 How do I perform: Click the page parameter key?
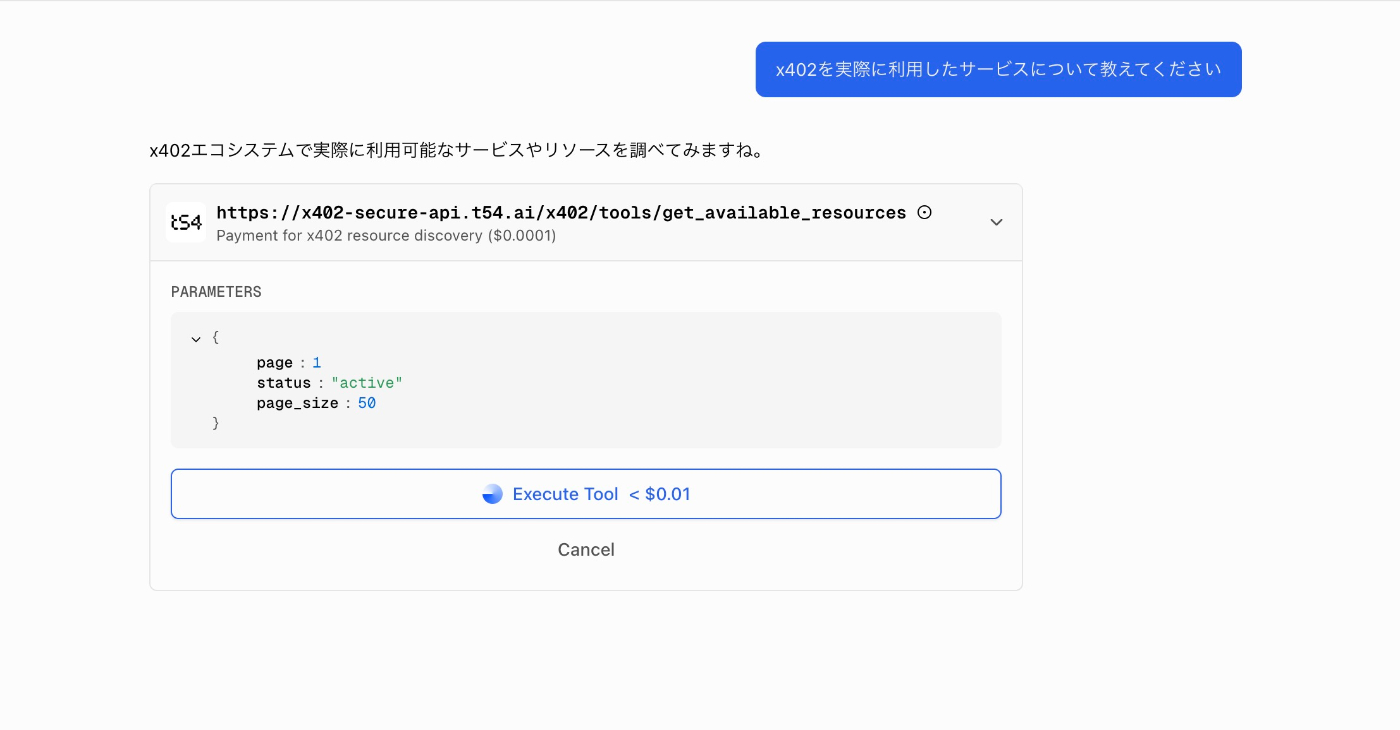[x=275, y=363]
